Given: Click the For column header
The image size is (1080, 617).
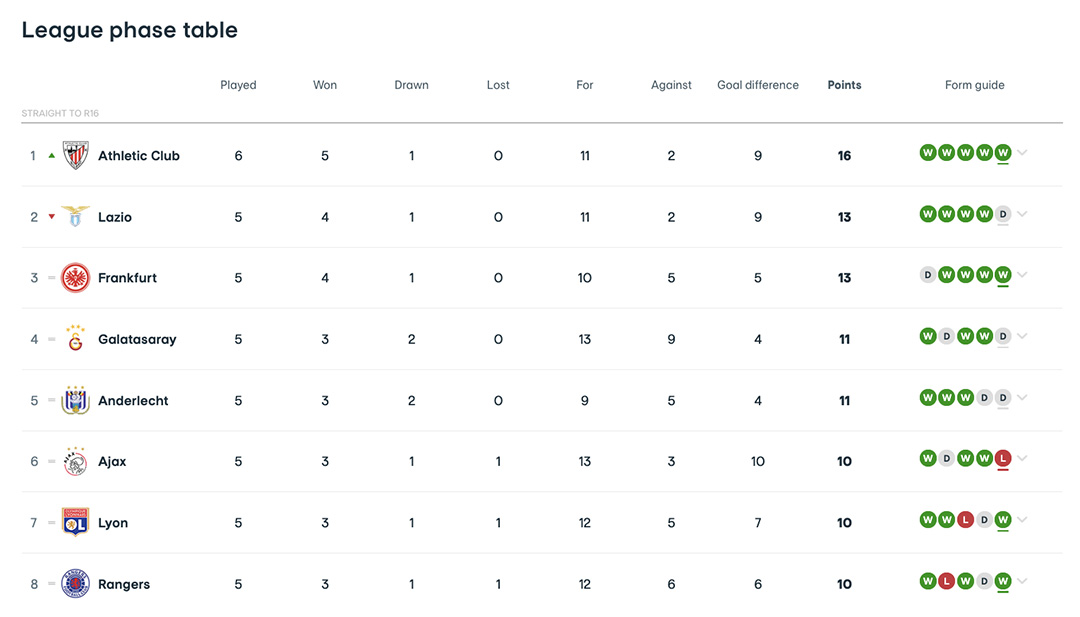Looking at the screenshot, I should tap(585, 85).
